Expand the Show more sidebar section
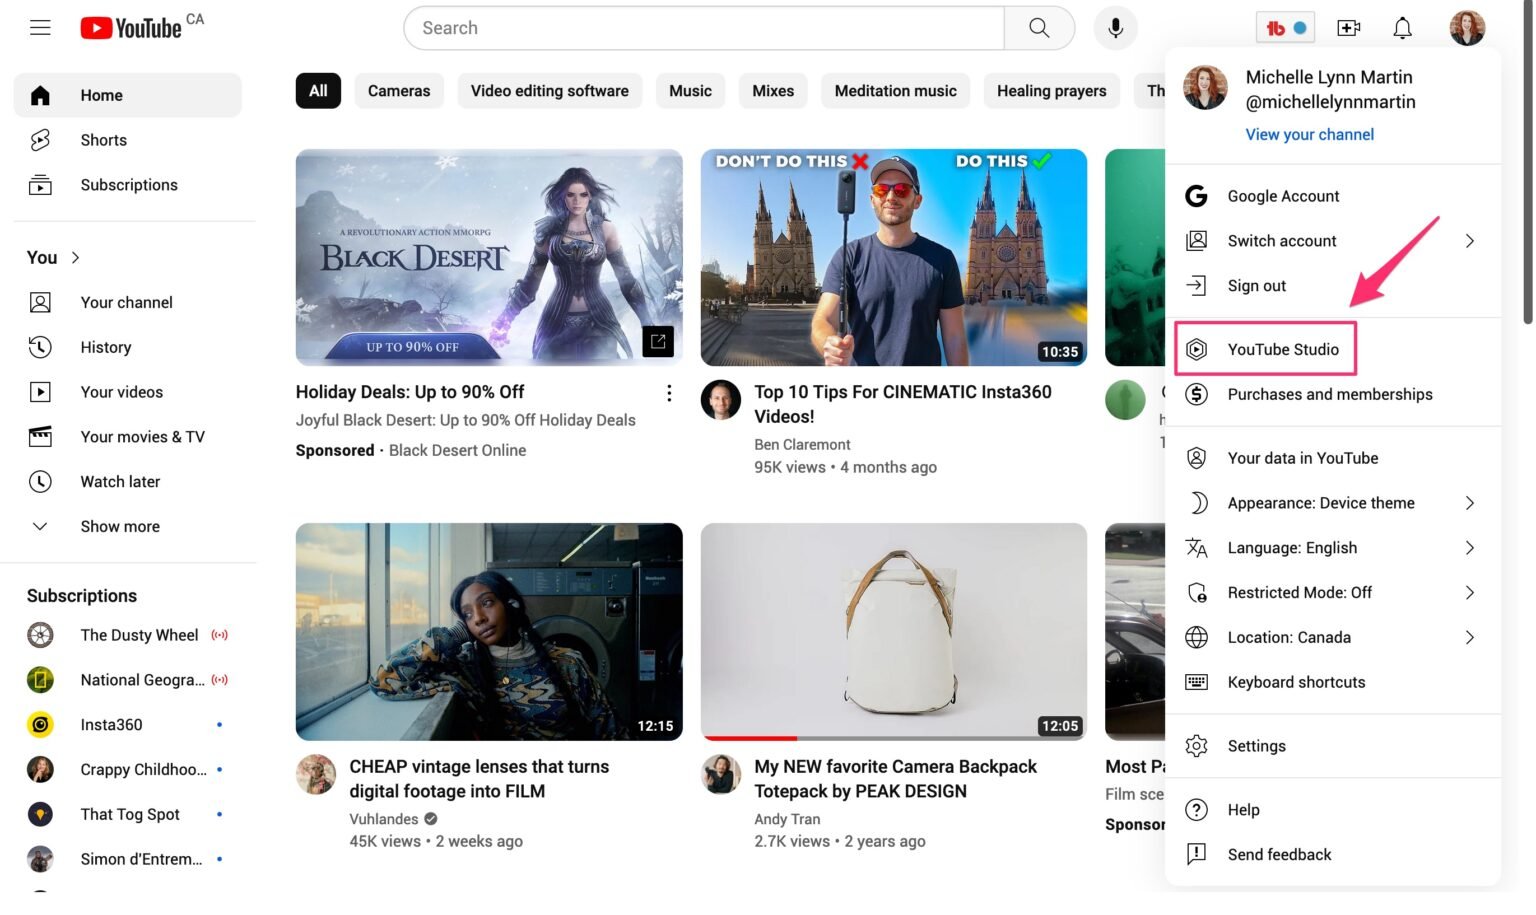Image resolution: width=1536 pixels, height=915 pixels. point(119,526)
